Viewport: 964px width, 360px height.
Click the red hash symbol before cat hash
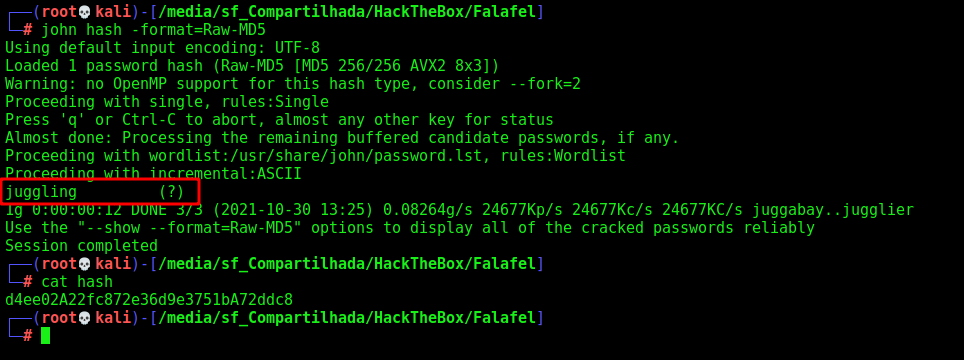tap(28, 283)
